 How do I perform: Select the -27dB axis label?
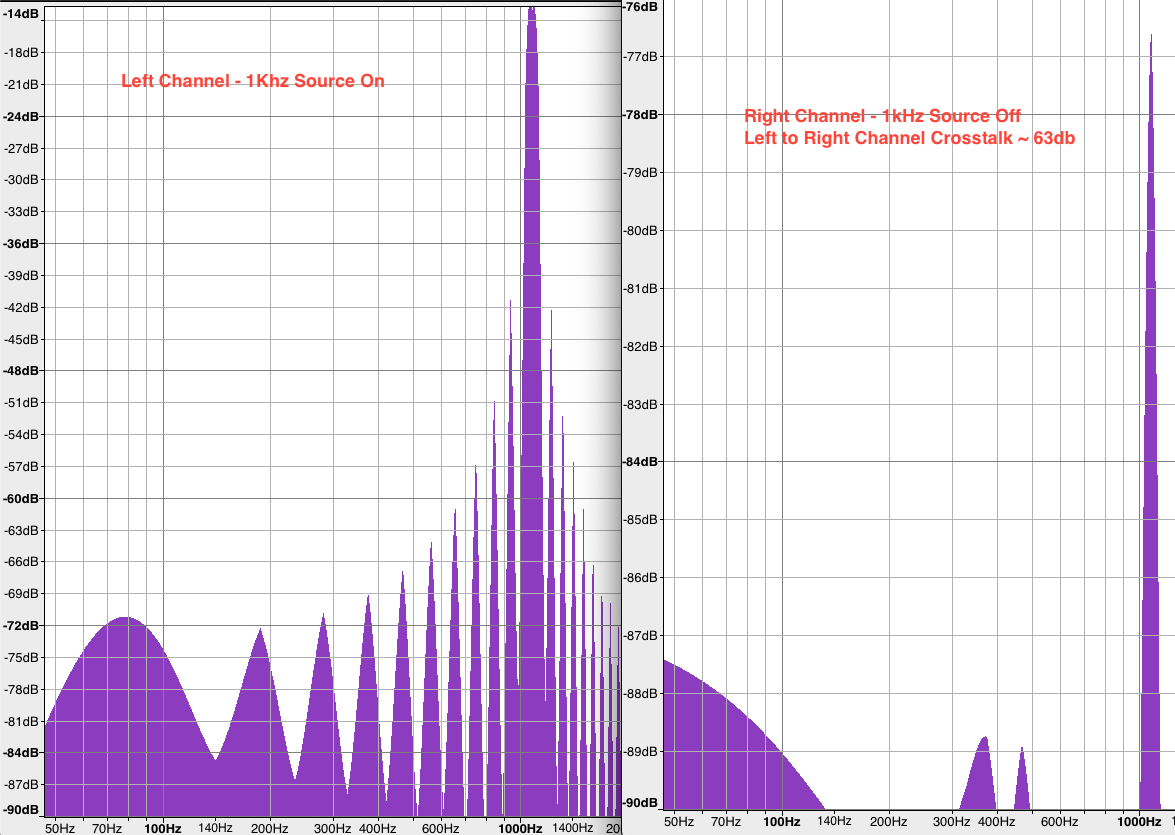22,148
